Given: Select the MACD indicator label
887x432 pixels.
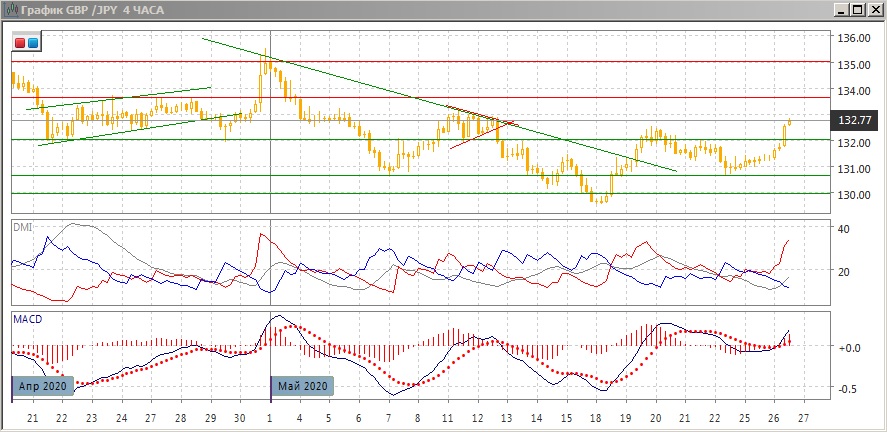Looking at the screenshot, I should point(27,319).
